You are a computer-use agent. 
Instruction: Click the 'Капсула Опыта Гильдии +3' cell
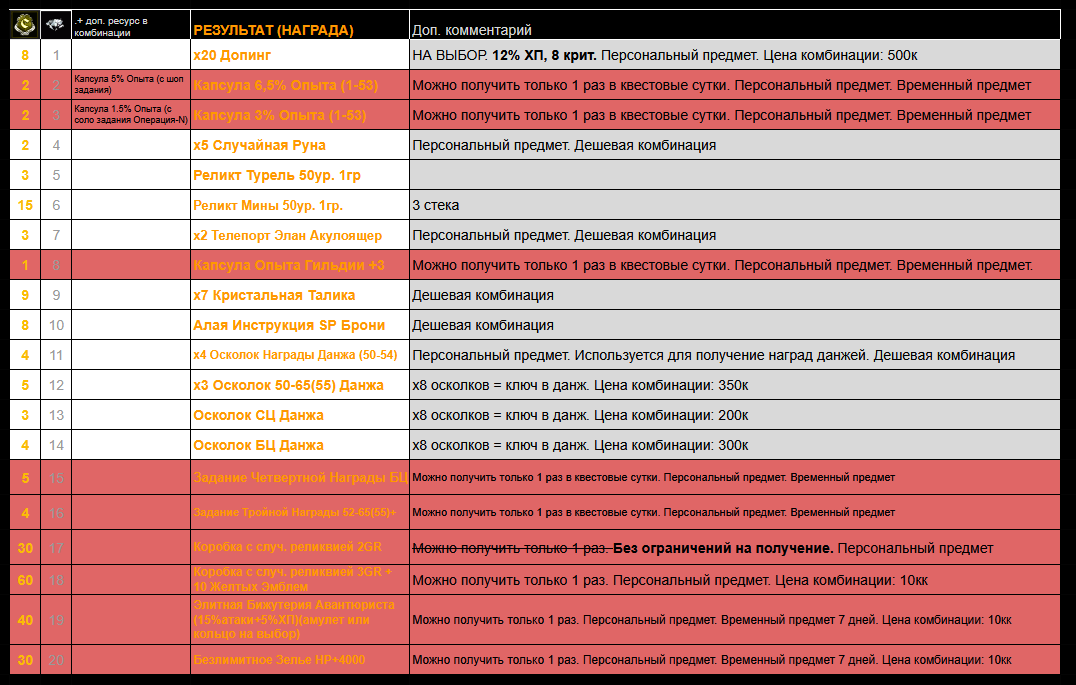[x=288, y=265]
